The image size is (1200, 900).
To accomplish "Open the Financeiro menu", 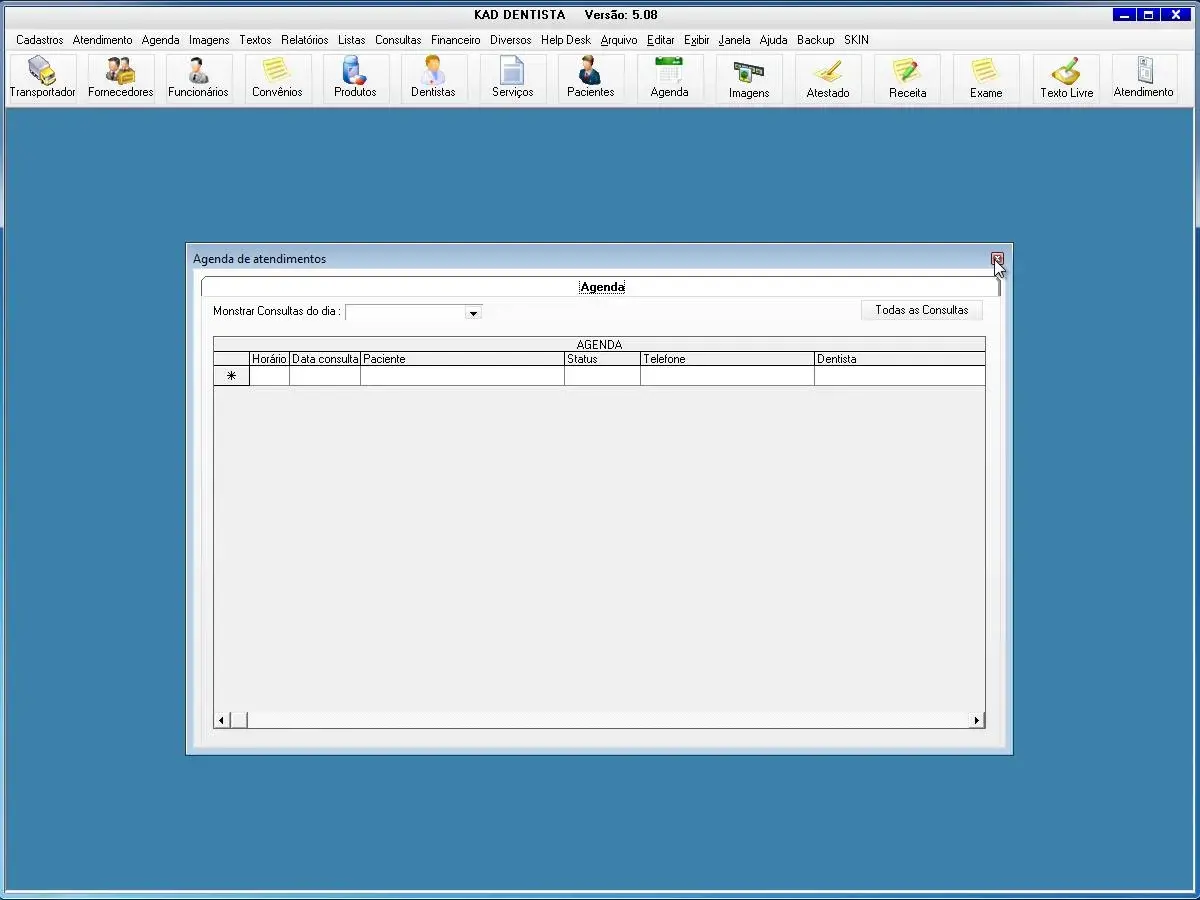I will [455, 40].
